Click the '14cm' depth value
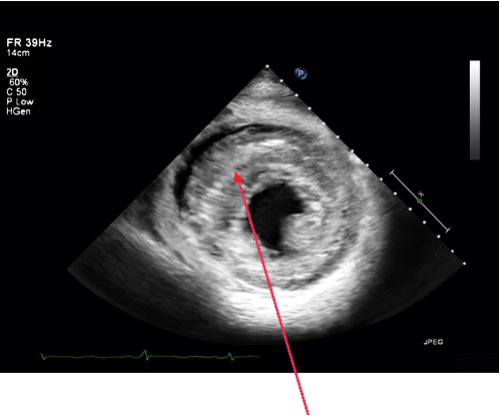The image size is (500, 417). click(18, 53)
